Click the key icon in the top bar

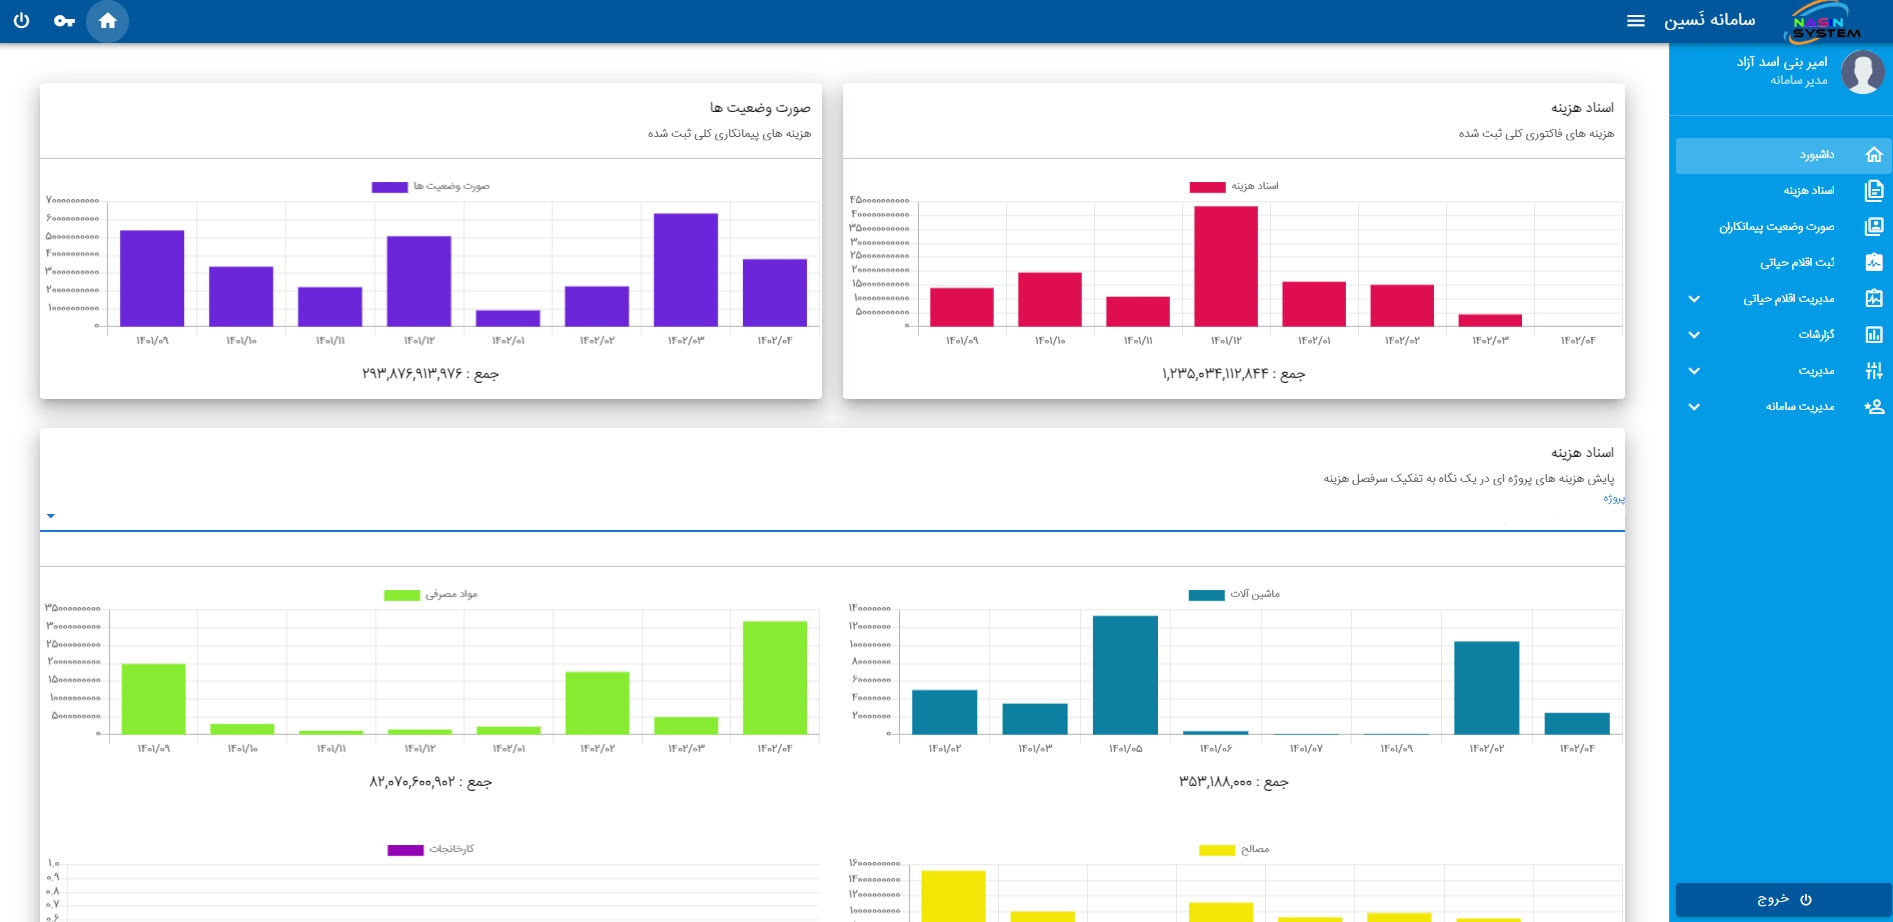pyautogui.click(x=65, y=21)
